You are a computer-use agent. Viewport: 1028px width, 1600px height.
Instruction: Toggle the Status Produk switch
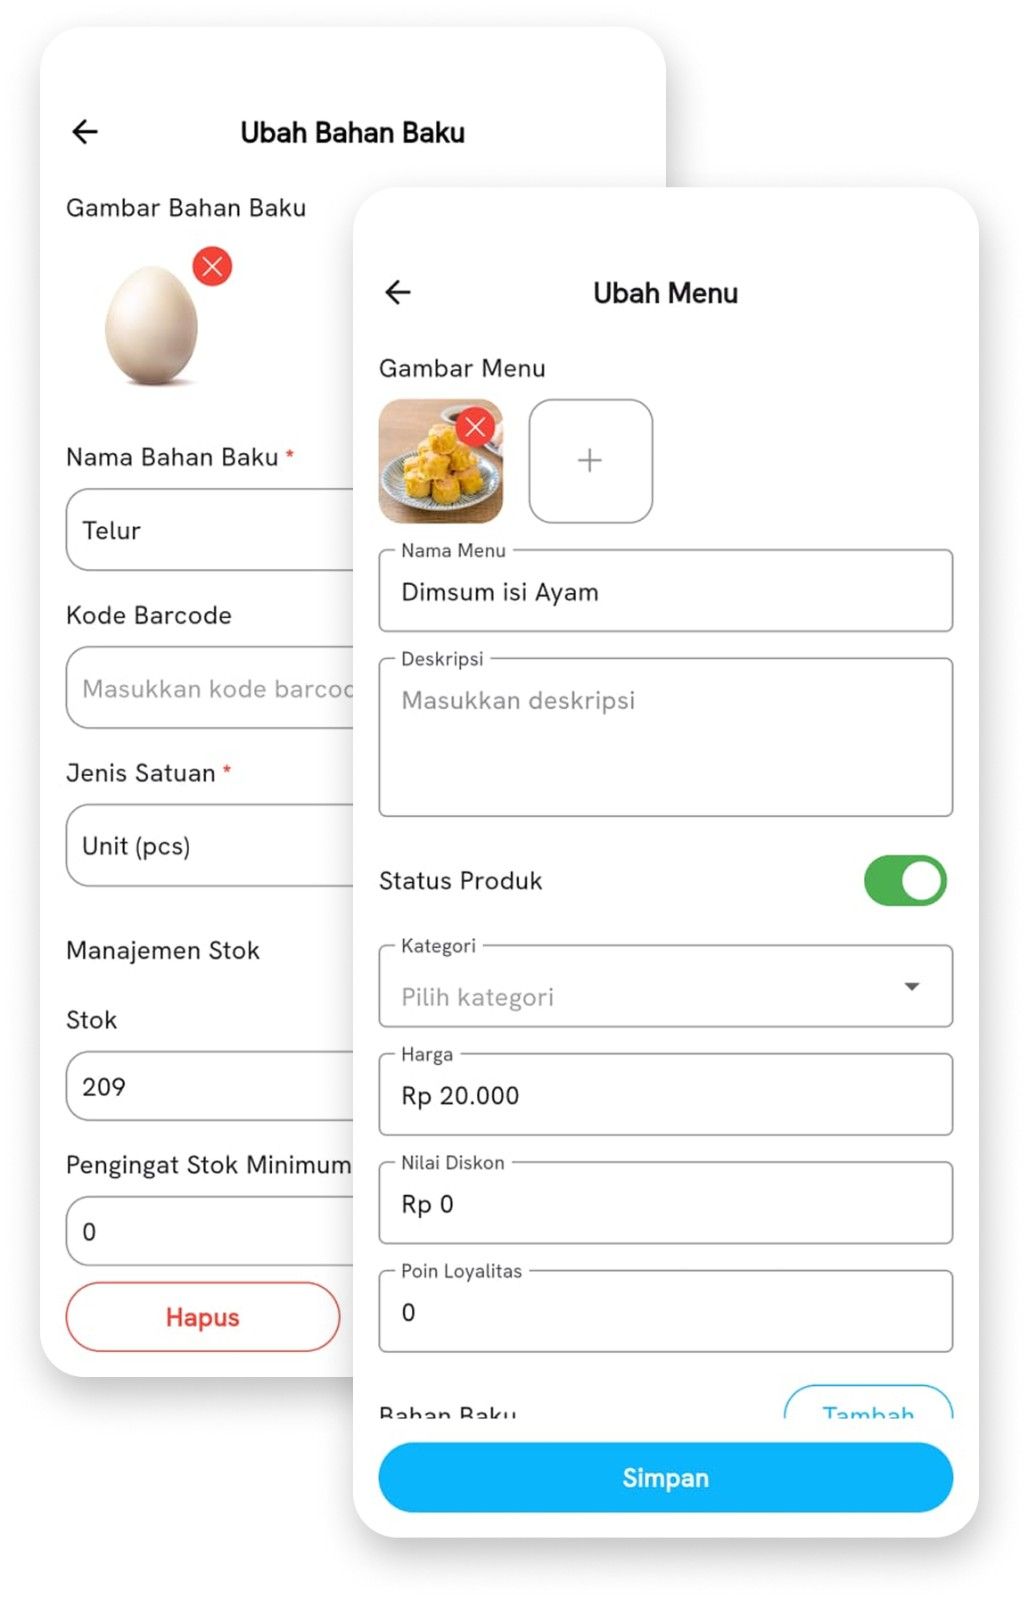click(x=905, y=881)
